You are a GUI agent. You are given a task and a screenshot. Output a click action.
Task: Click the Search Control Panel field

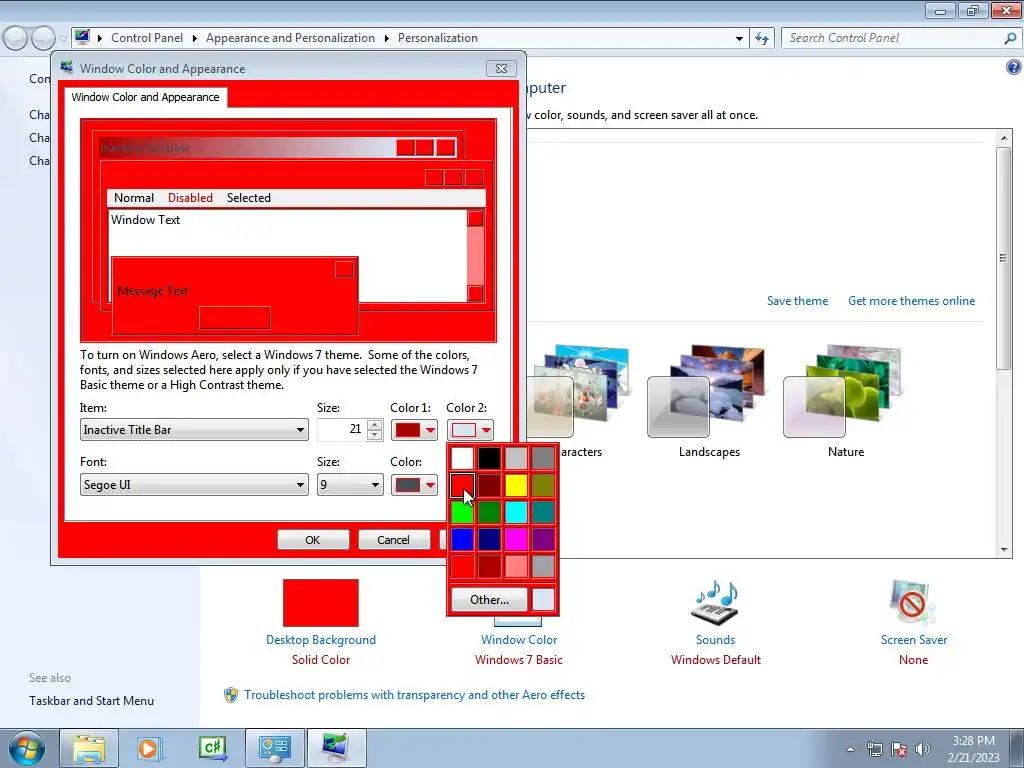(x=892, y=38)
